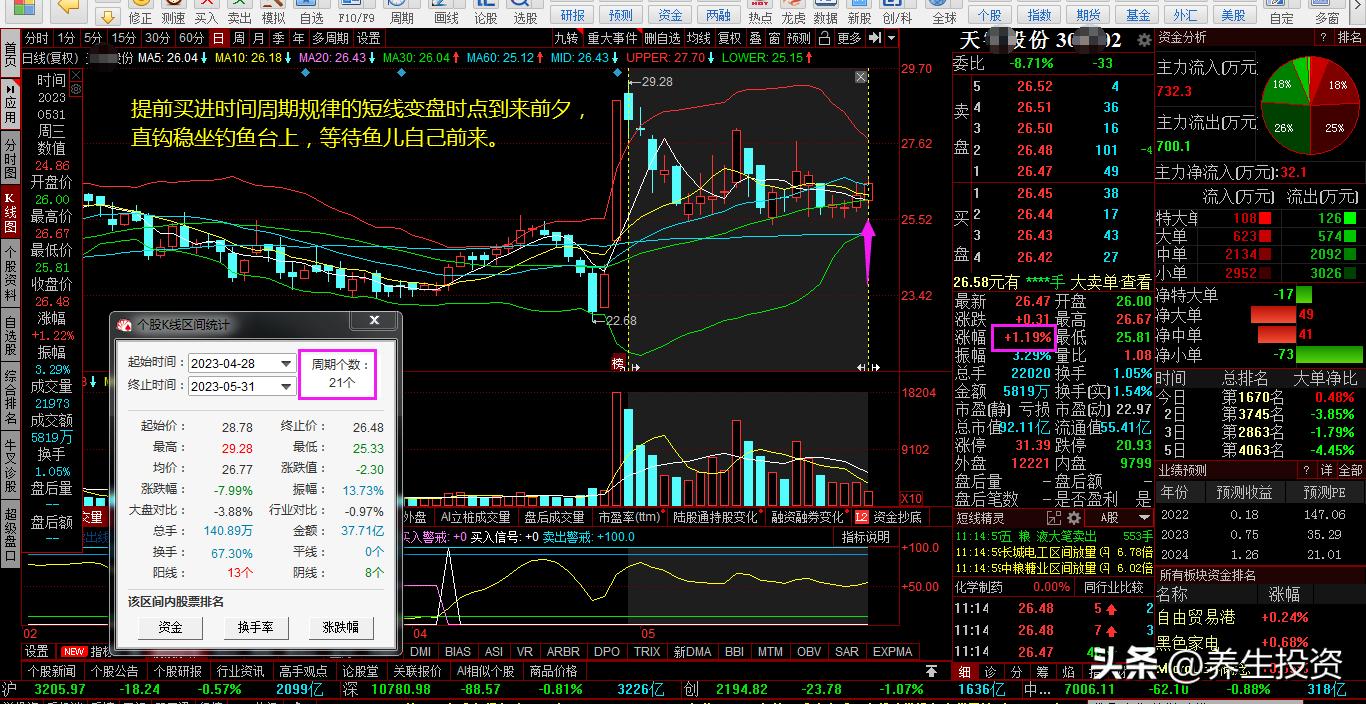
Task: Toggle the 叠 overlay chart option
Action: (756, 38)
